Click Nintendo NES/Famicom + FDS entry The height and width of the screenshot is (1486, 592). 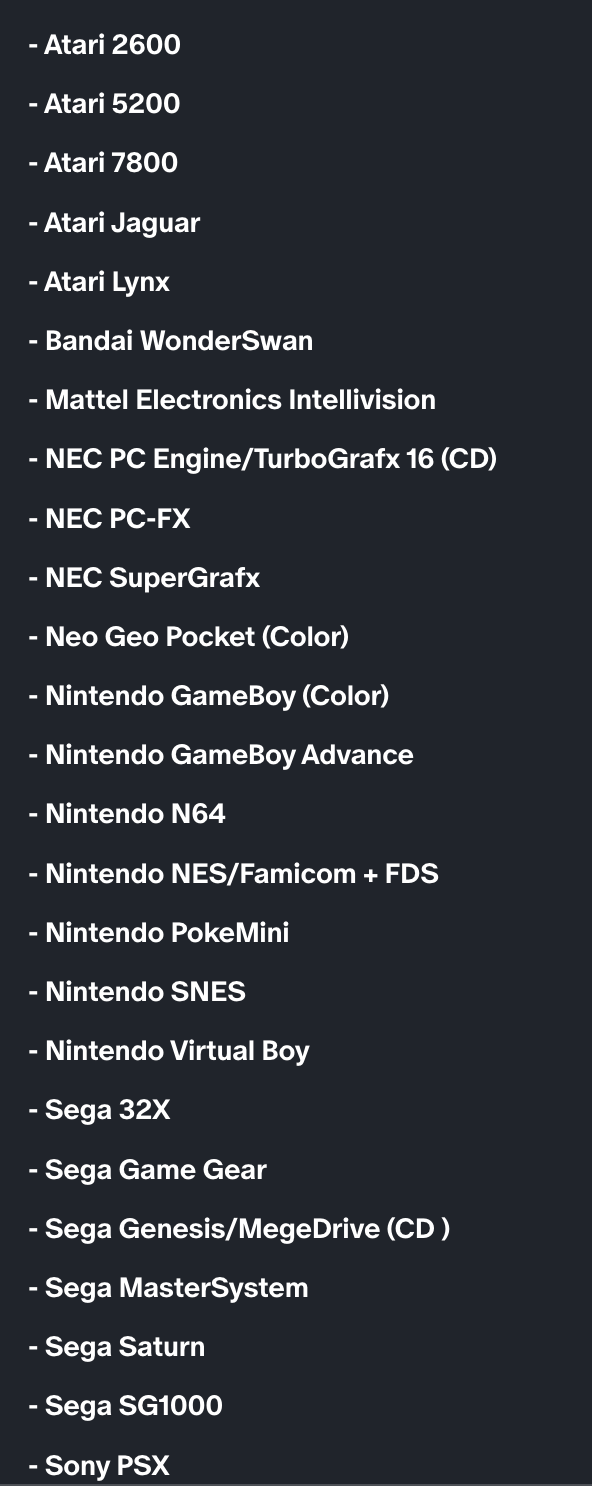point(234,874)
